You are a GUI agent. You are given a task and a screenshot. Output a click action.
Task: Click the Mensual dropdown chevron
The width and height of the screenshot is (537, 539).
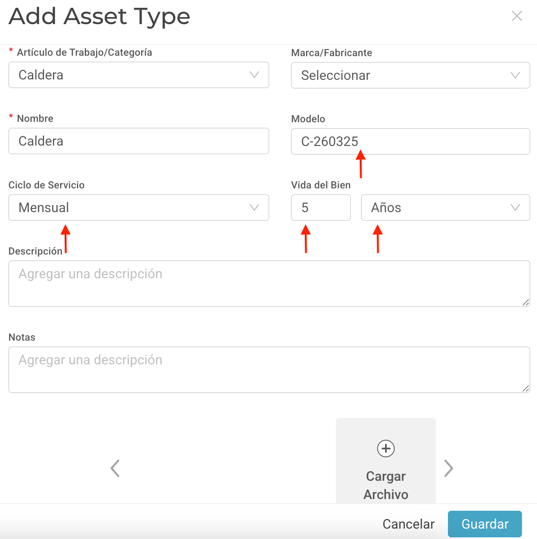coord(254,207)
